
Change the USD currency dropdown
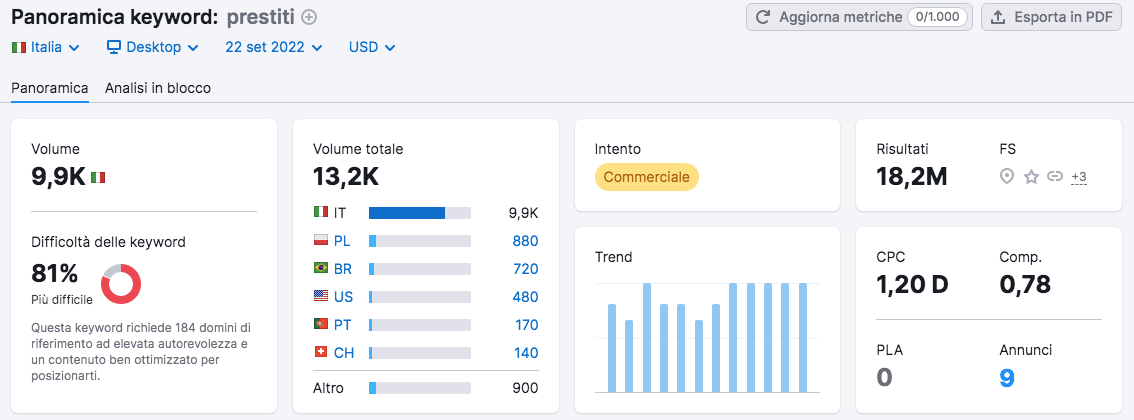(x=371, y=47)
